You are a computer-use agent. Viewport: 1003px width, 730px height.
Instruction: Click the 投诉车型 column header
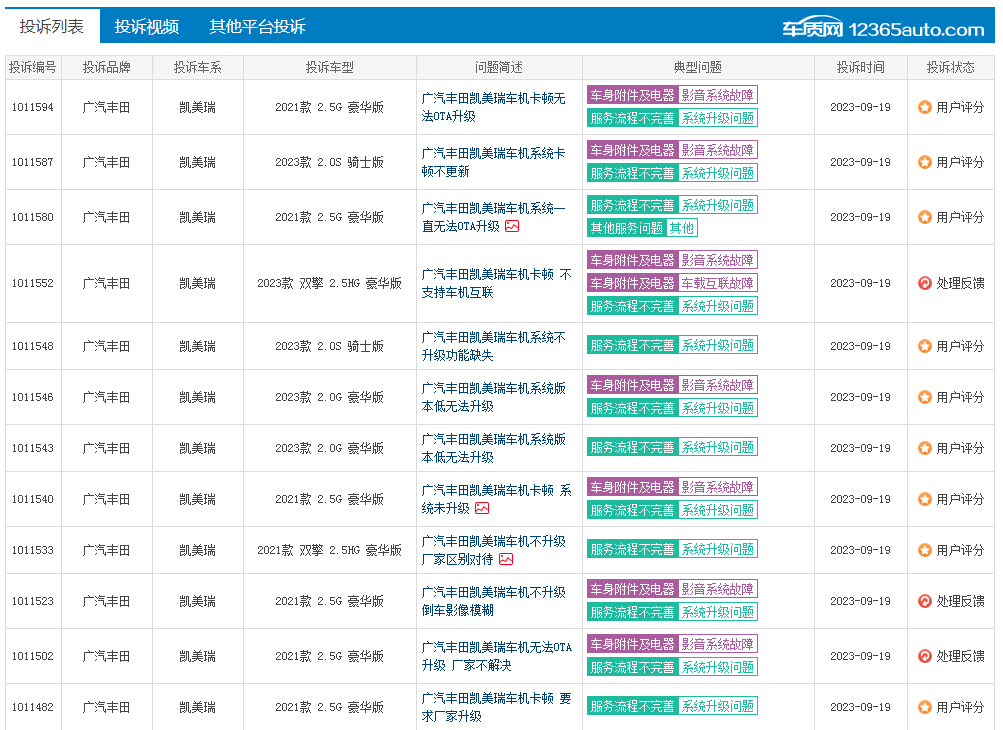329,67
